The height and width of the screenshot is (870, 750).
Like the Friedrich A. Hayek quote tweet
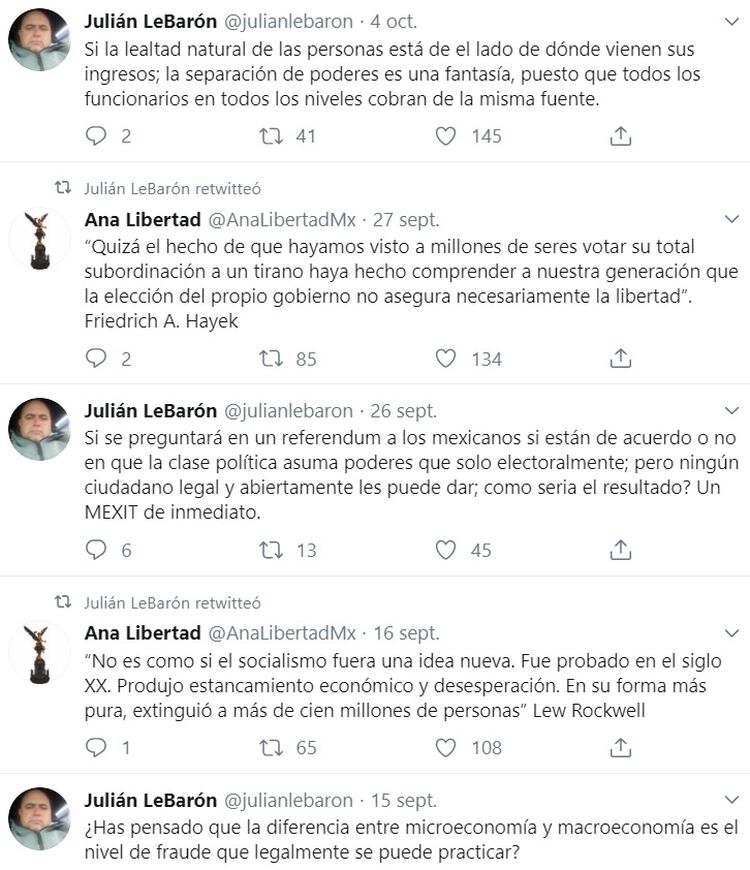tap(446, 358)
